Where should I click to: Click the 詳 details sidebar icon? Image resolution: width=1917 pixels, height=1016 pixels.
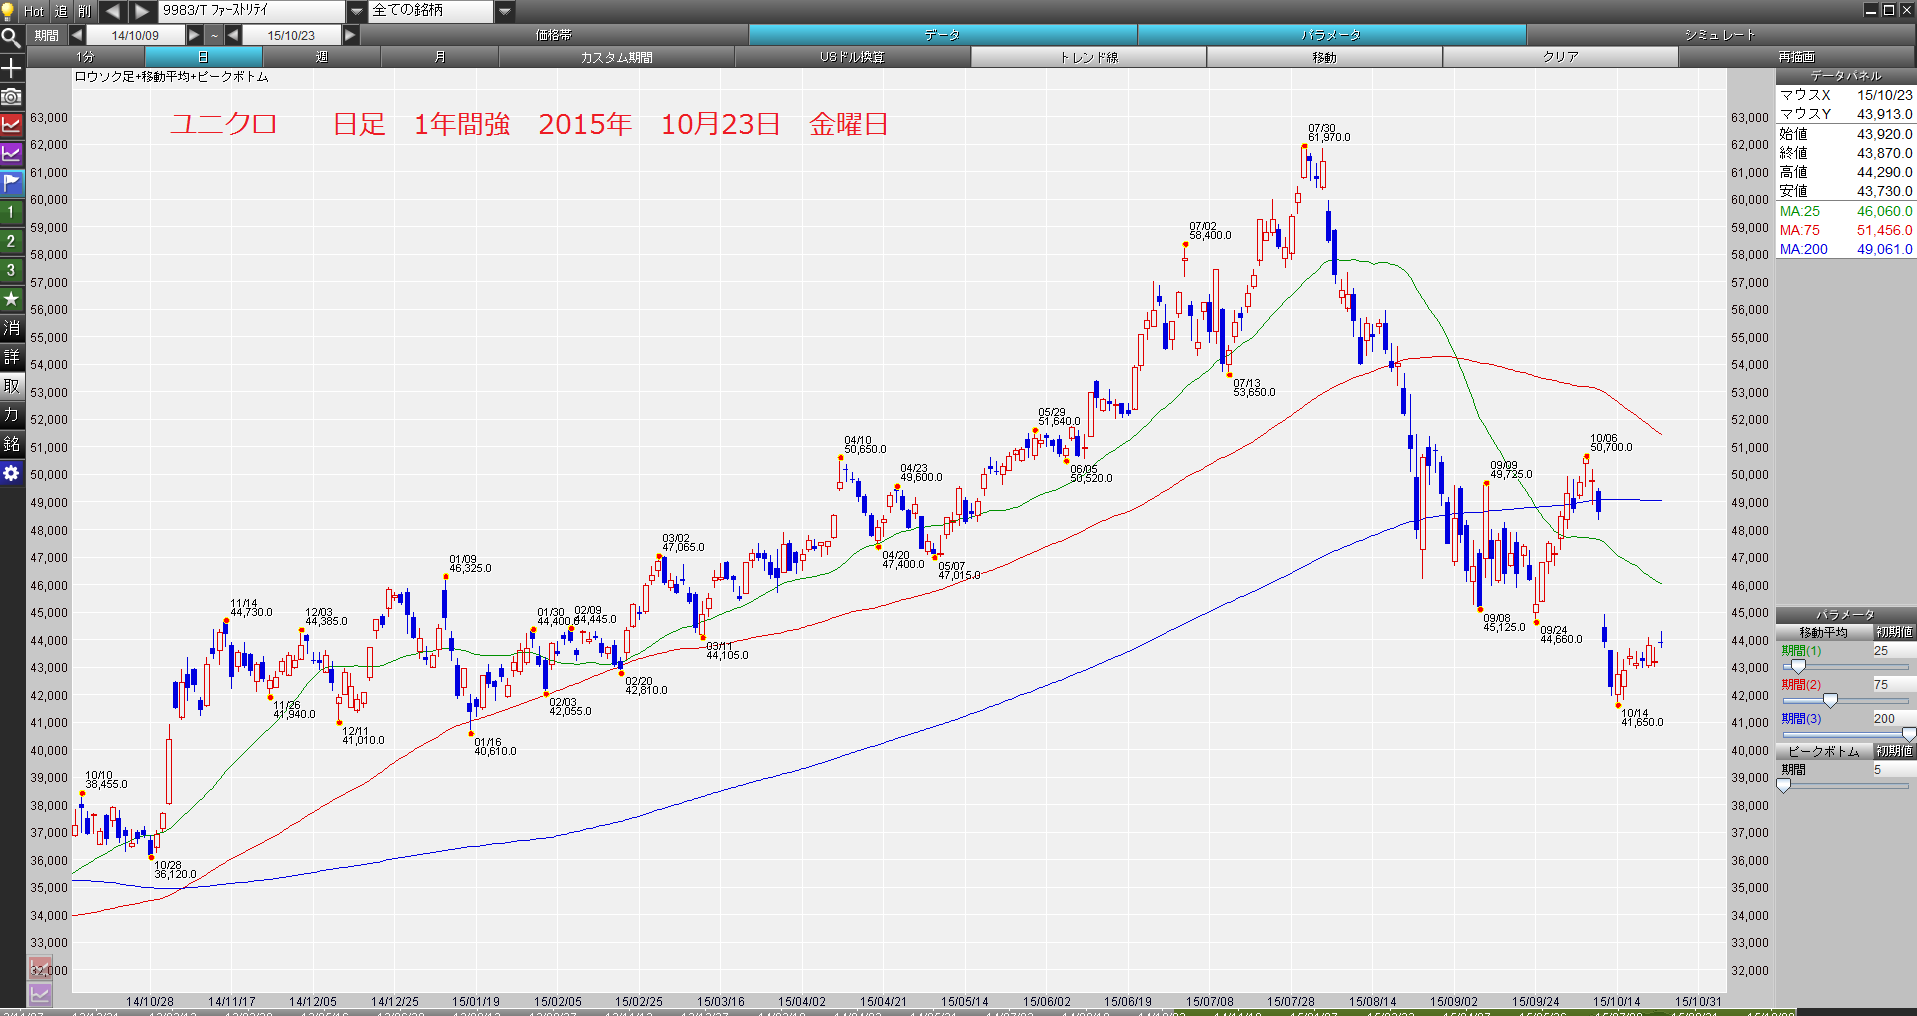pos(11,357)
